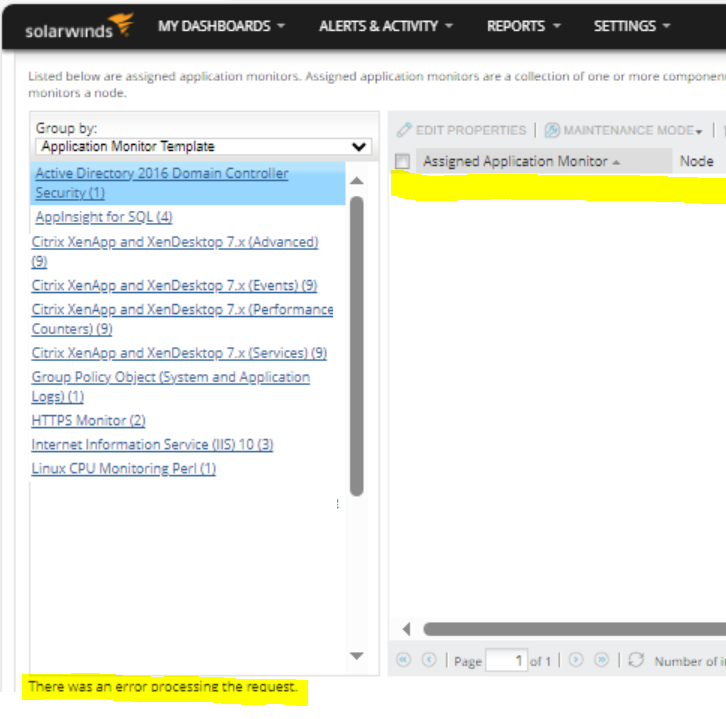This screenshot has width=726, height=719.
Task: Select Citrix XenApp and XenDesktop 7.x (Events)
Action: pos(174,285)
